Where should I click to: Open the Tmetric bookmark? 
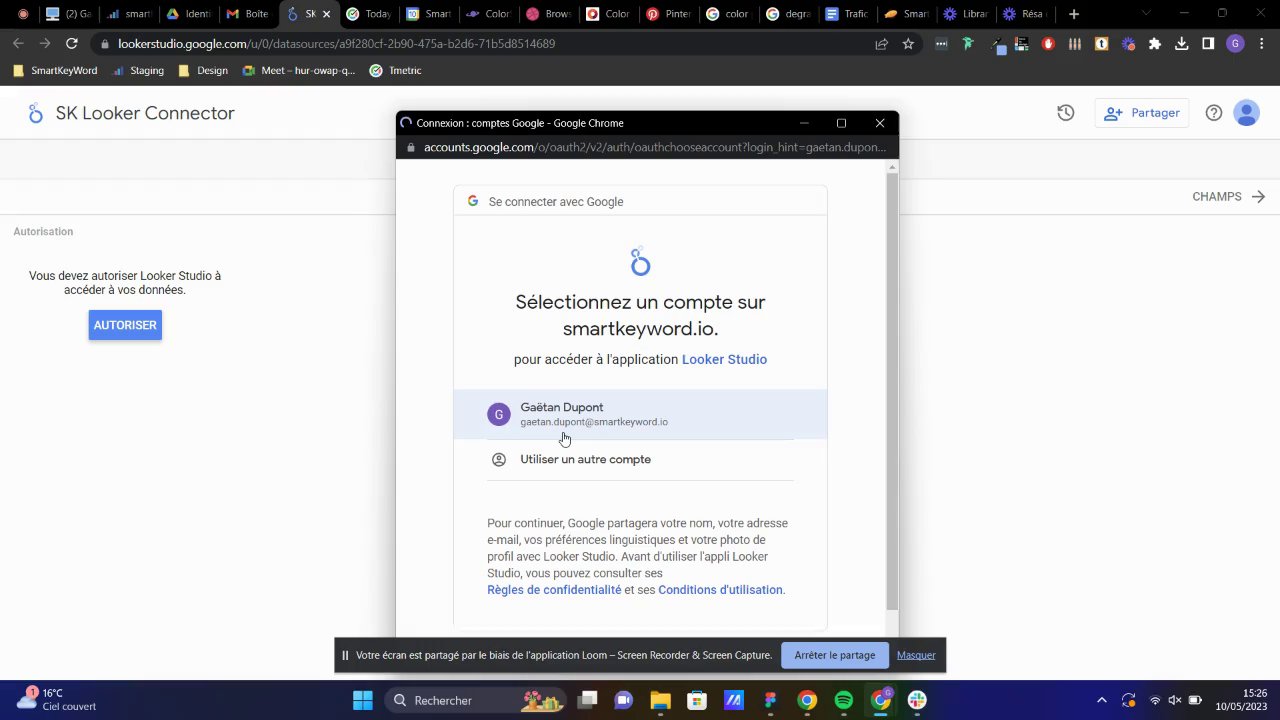[x=396, y=71]
